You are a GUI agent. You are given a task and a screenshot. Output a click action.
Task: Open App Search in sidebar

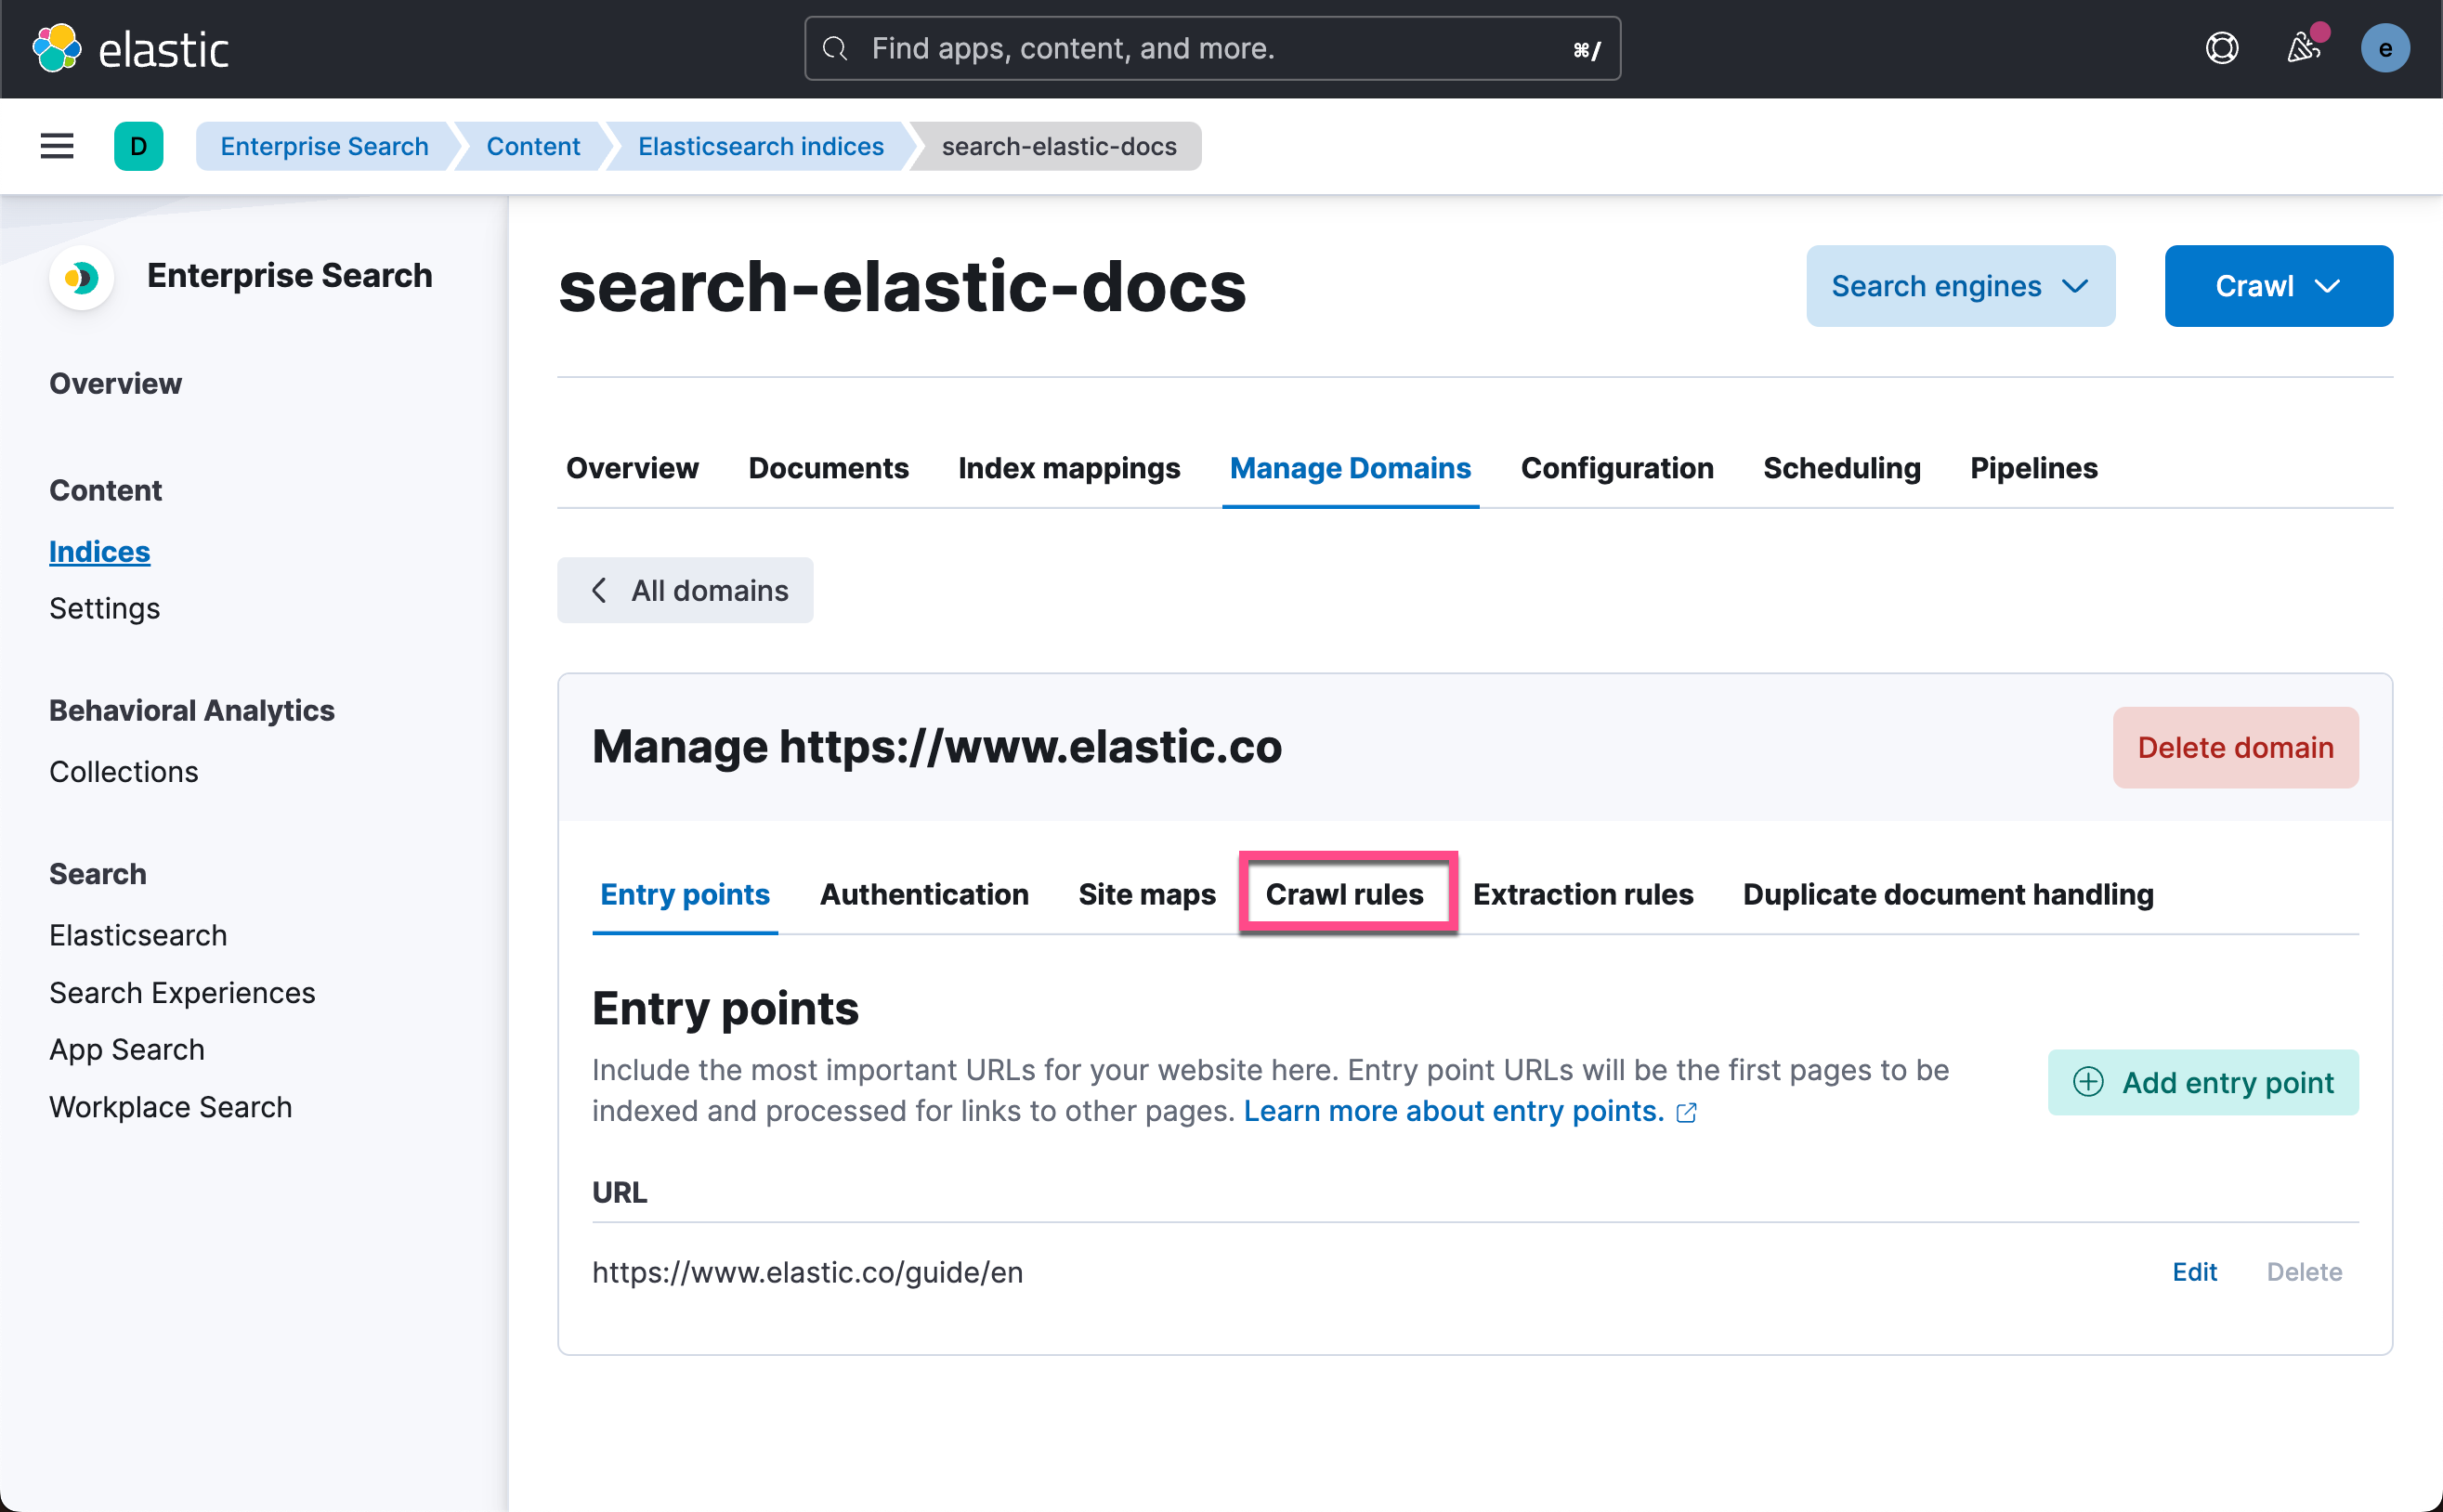pyautogui.click(x=127, y=1049)
